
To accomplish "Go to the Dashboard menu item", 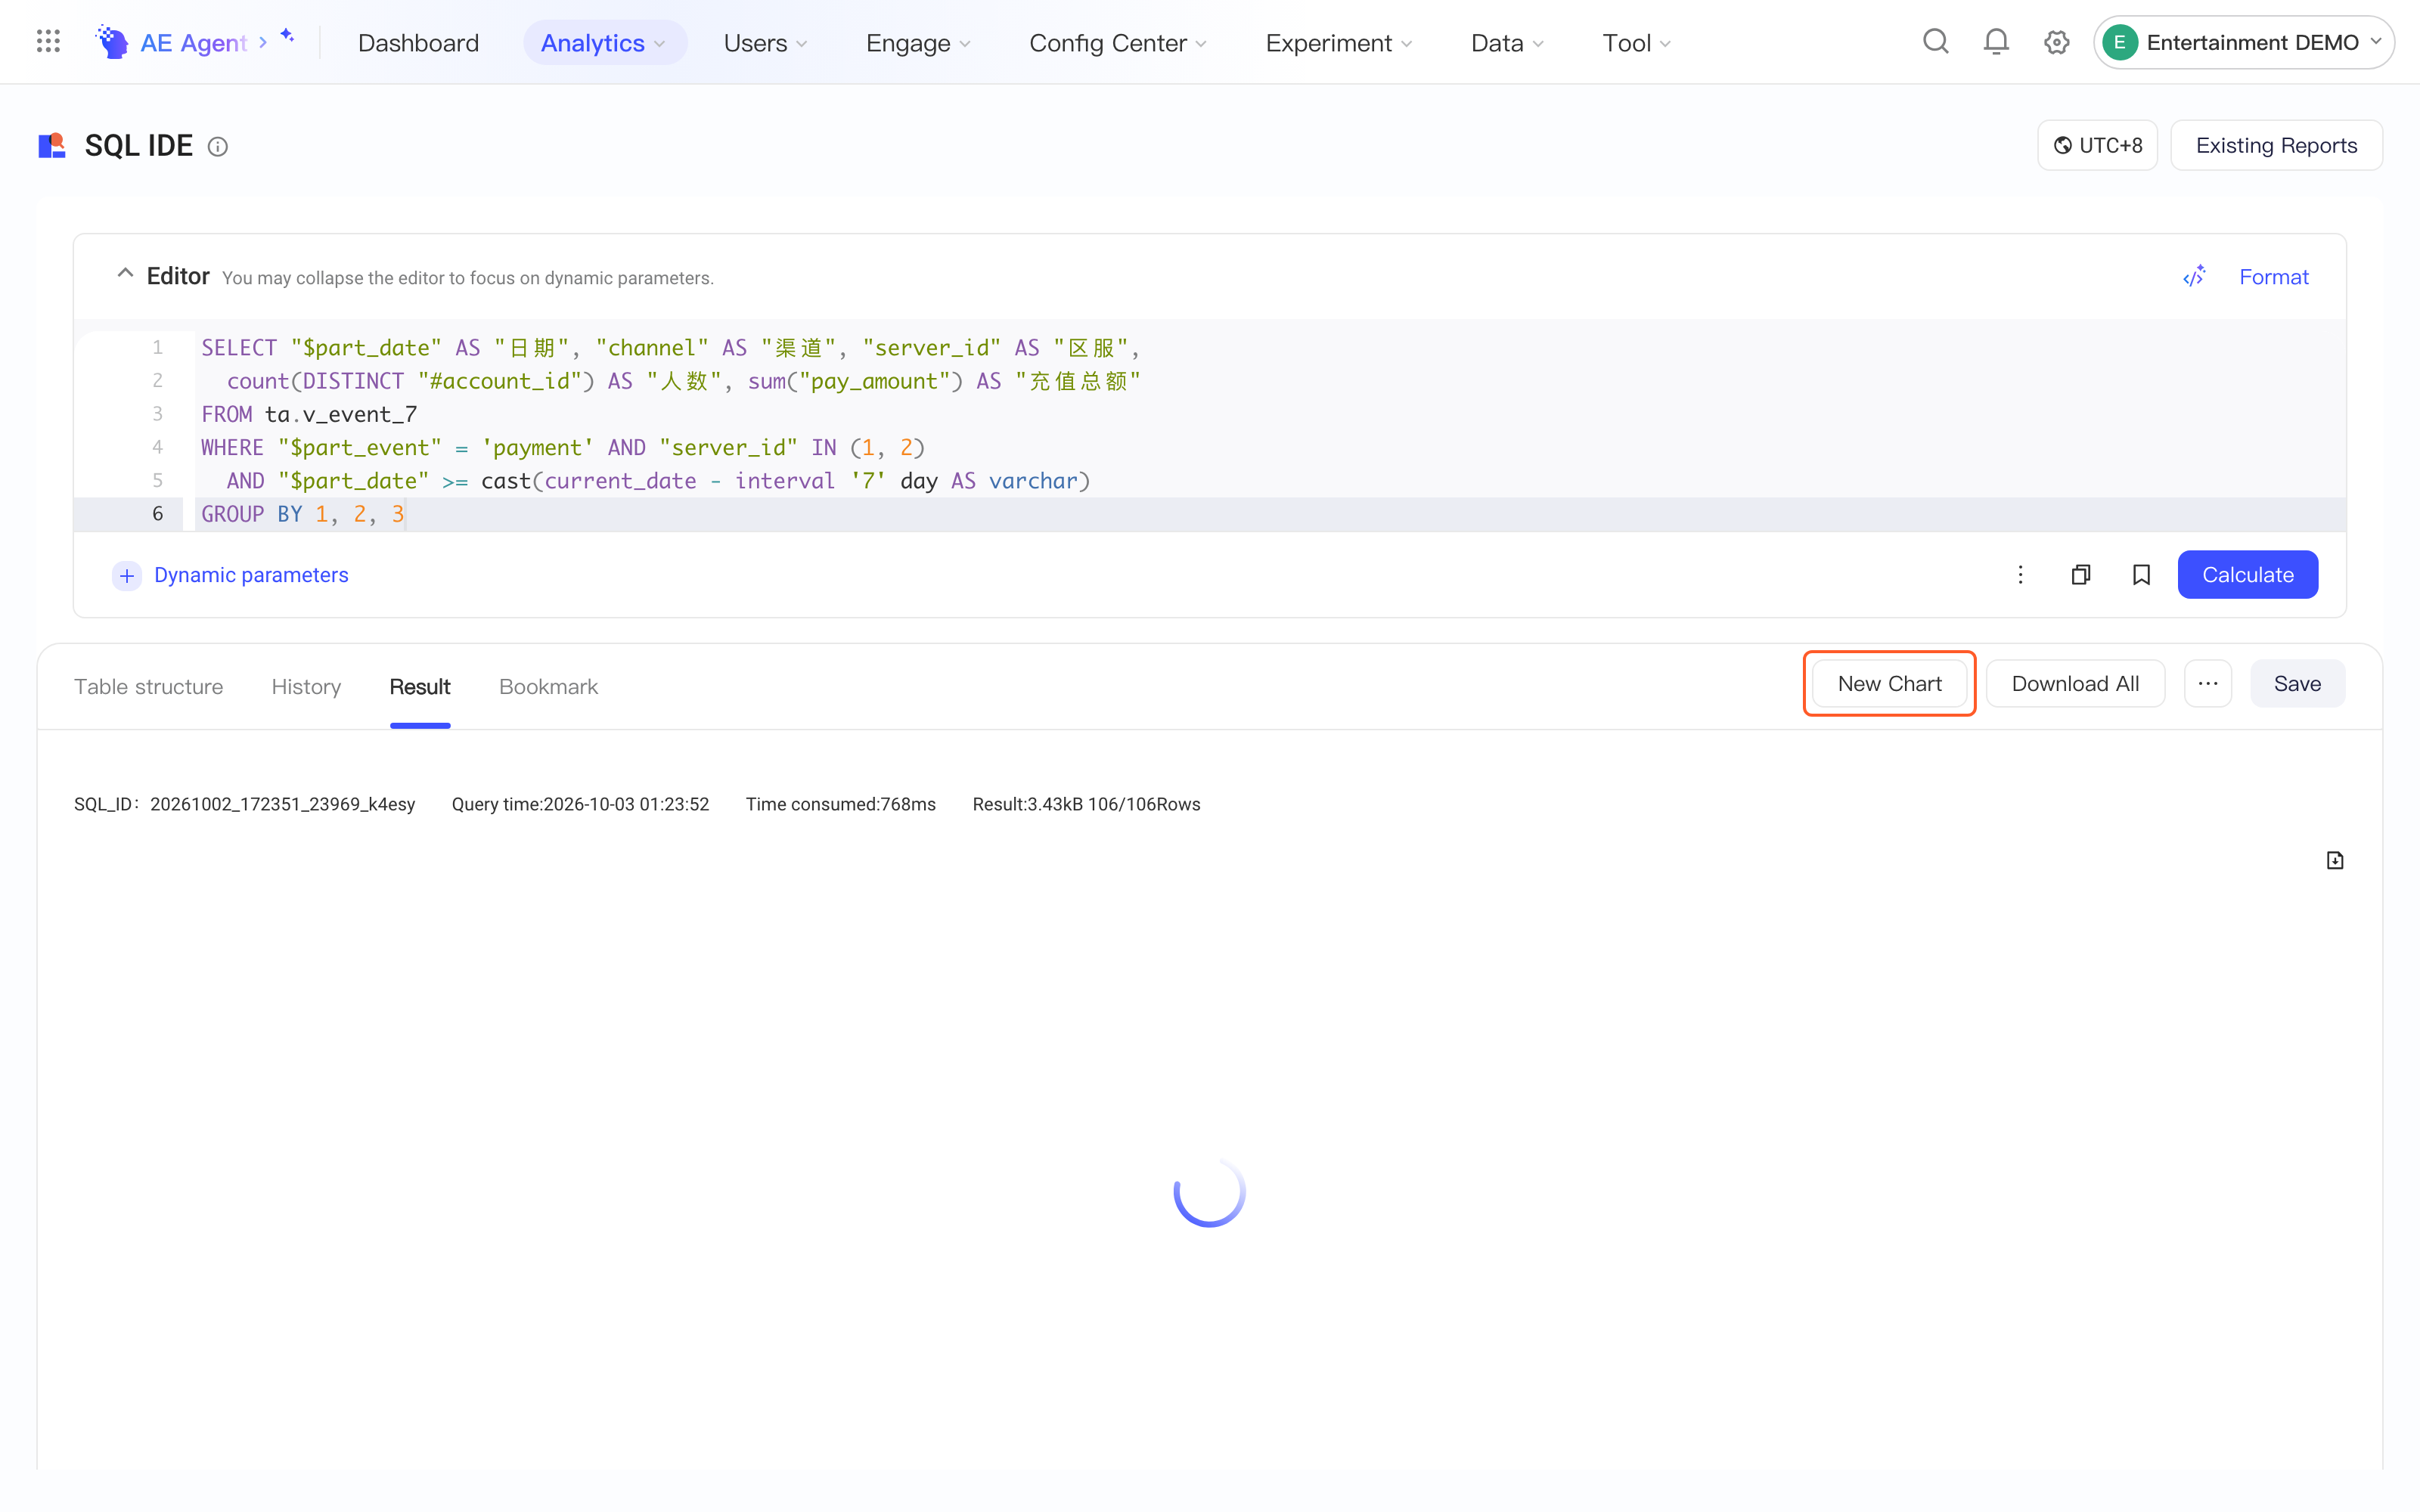I will click(x=418, y=43).
